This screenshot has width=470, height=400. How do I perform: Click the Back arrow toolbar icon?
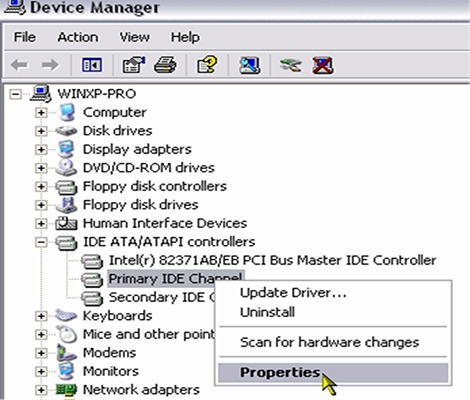(19, 65)
